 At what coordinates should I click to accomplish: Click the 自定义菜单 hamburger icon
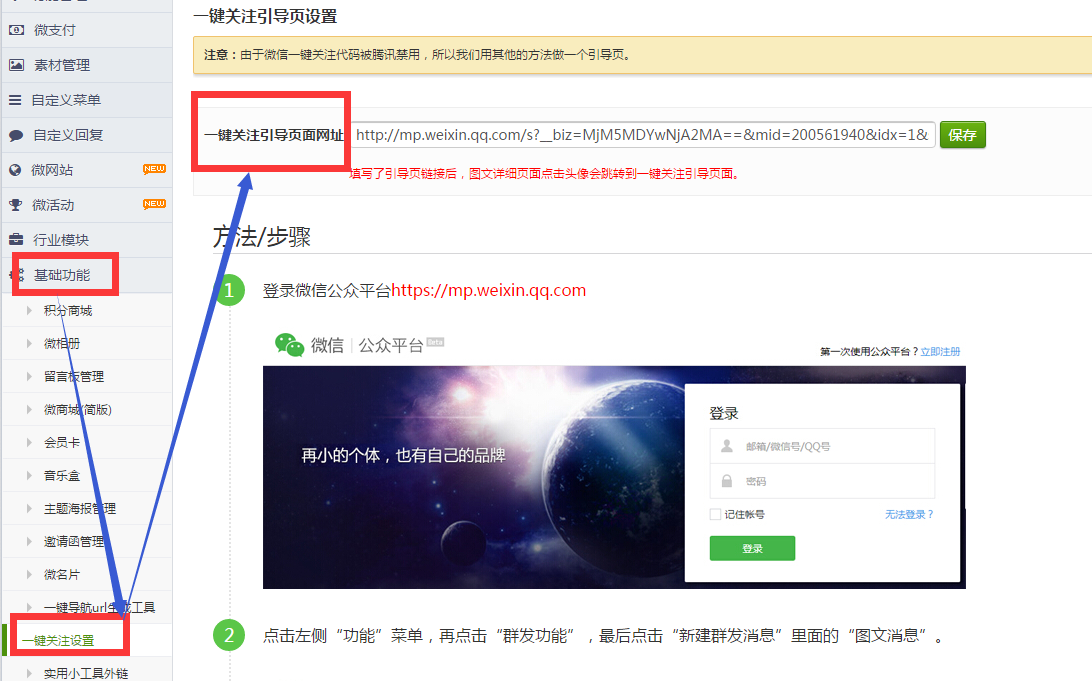tap(15, 100)
